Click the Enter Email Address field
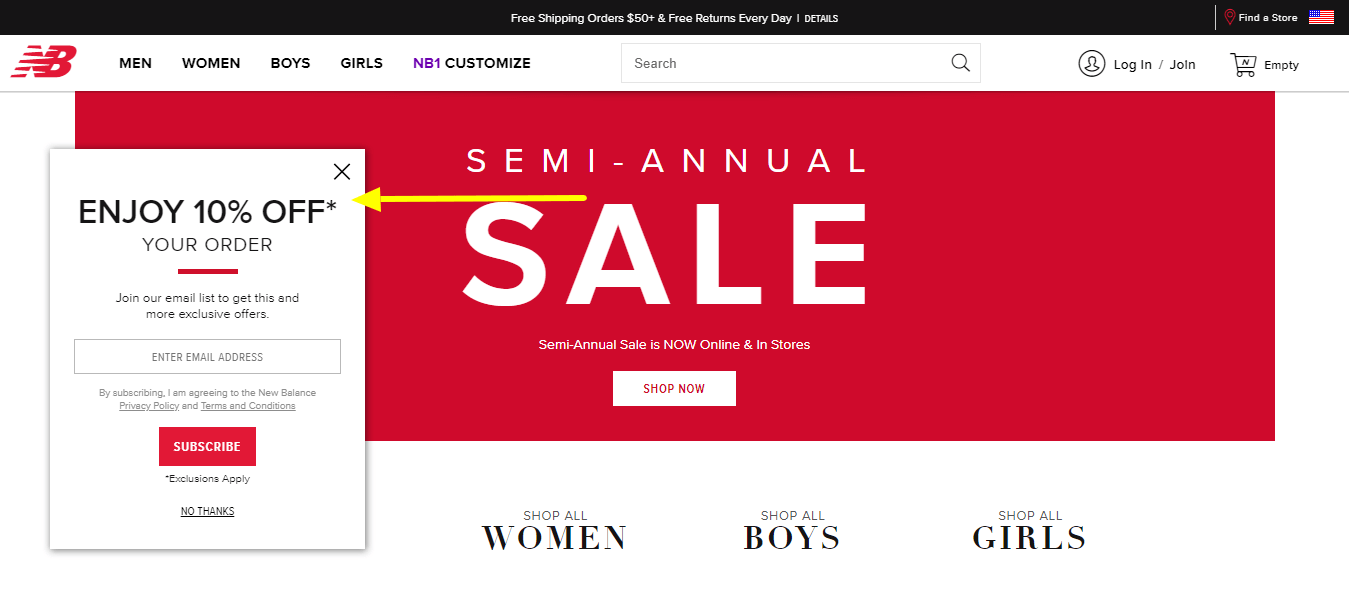1349x599 pixels. [207, 357]
